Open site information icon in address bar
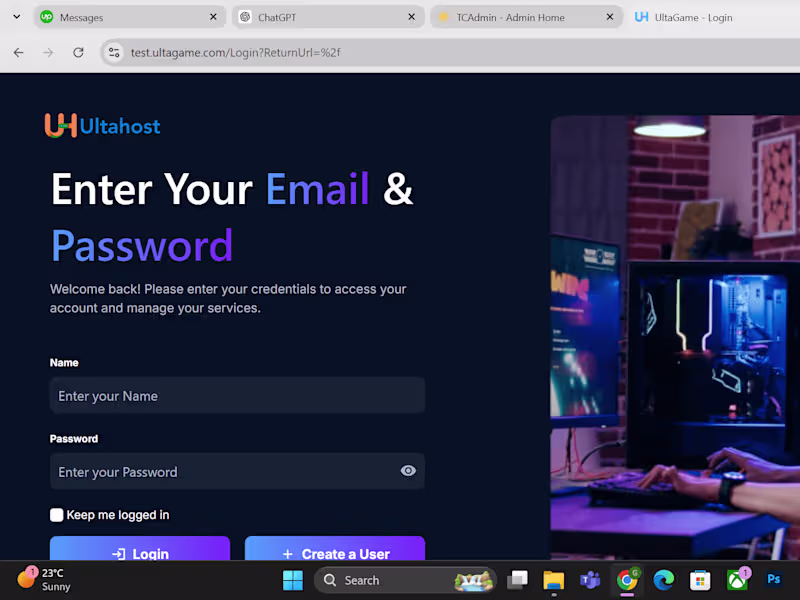The height and width of the screenshot is (600, 800). [114, 53]
